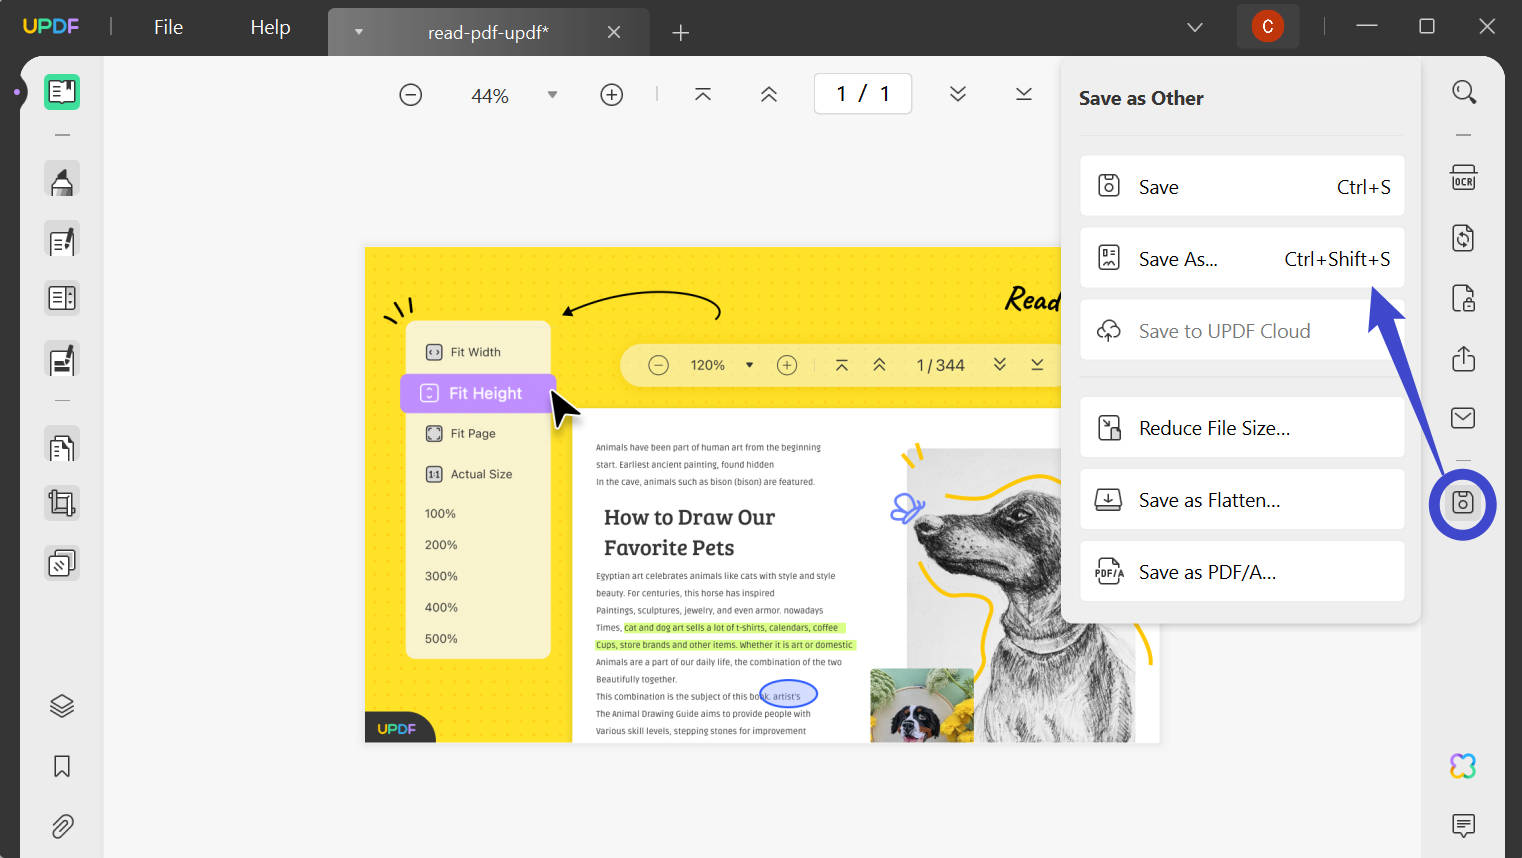
Task: Expand the zoom percentage dropdown
Action: (552, 94)
